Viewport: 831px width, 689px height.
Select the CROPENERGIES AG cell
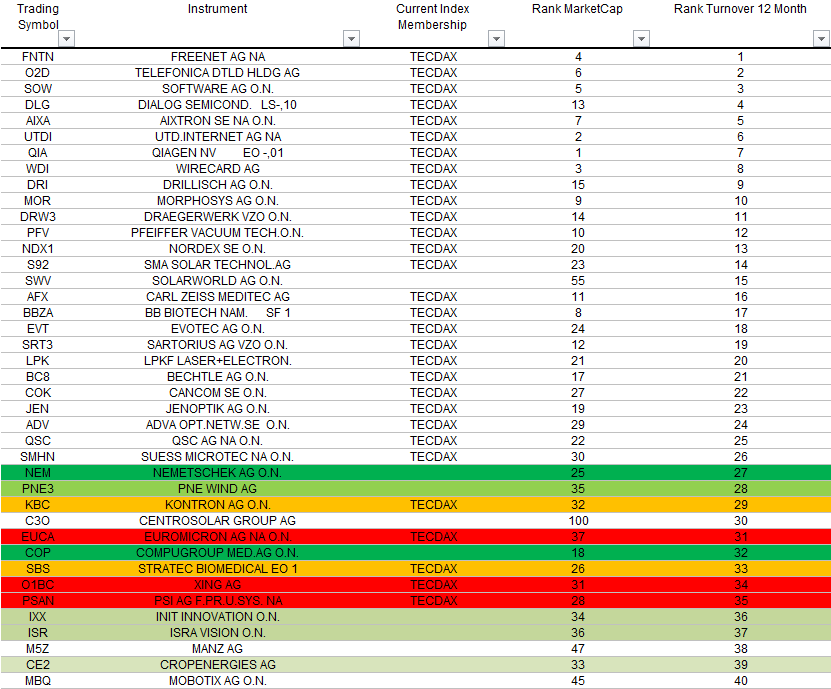(217, 665)
